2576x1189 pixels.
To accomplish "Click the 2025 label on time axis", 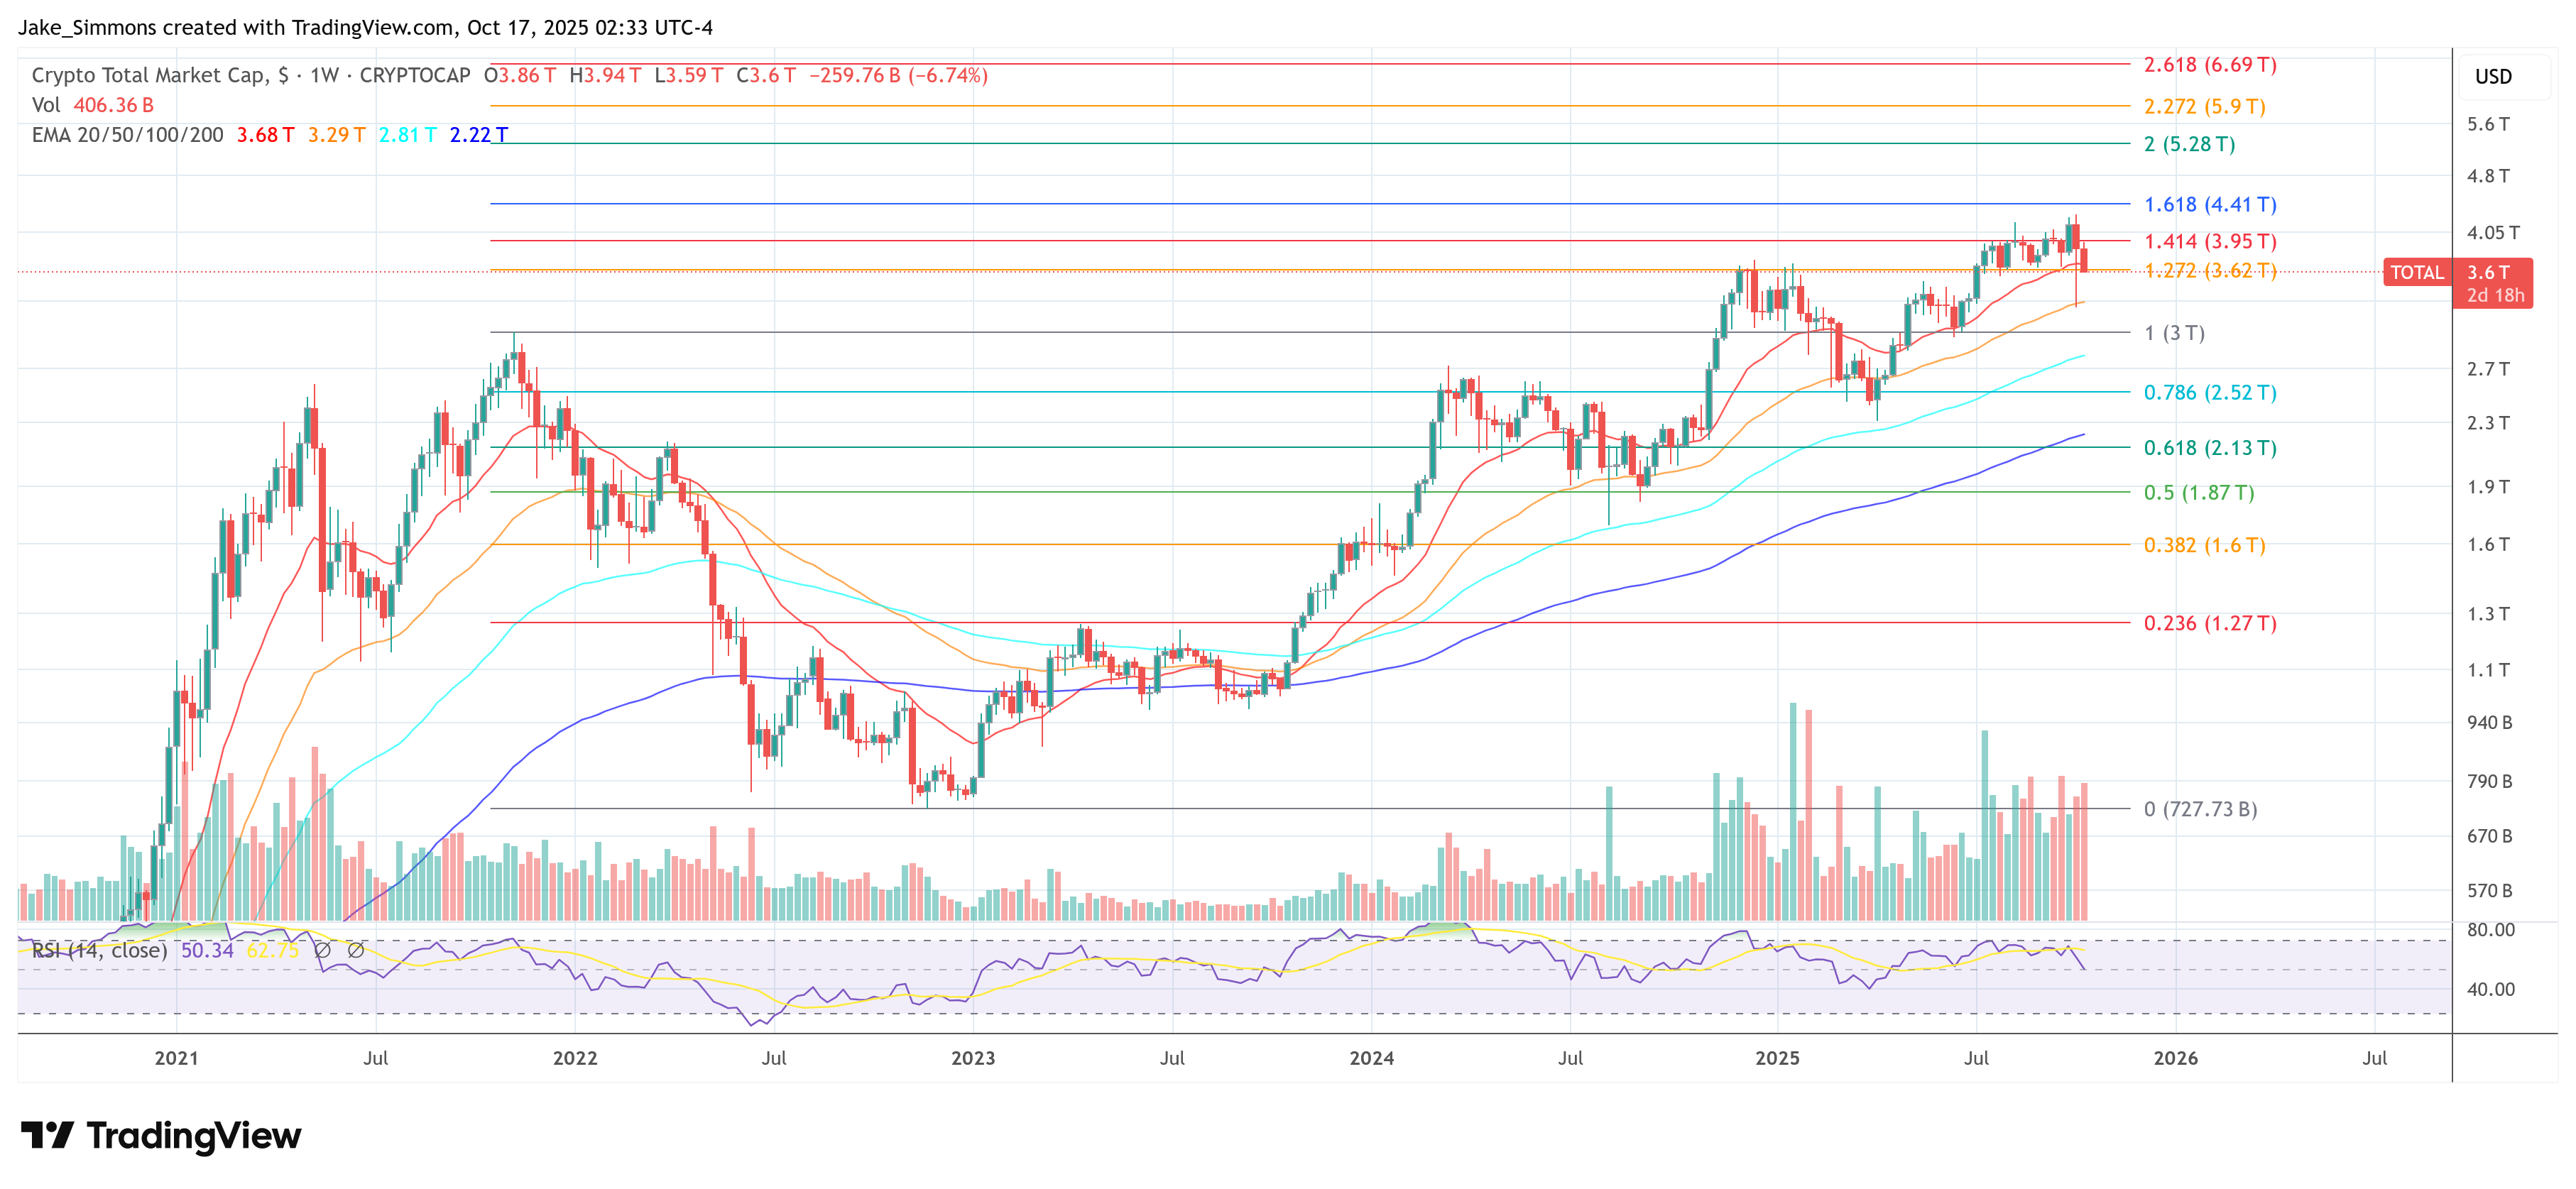I will point(1777,1058).
